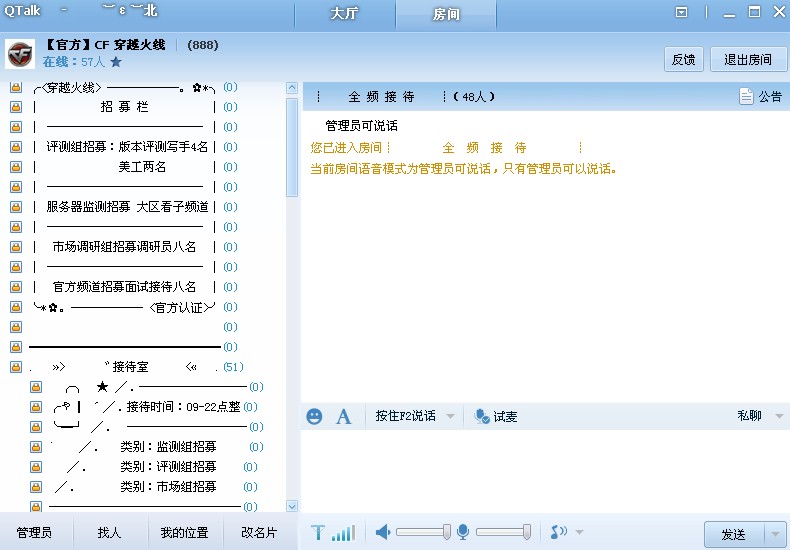This screenshot has width=790, height=550.
Task: Click the room ID (888) text
Action: (203, 45)
